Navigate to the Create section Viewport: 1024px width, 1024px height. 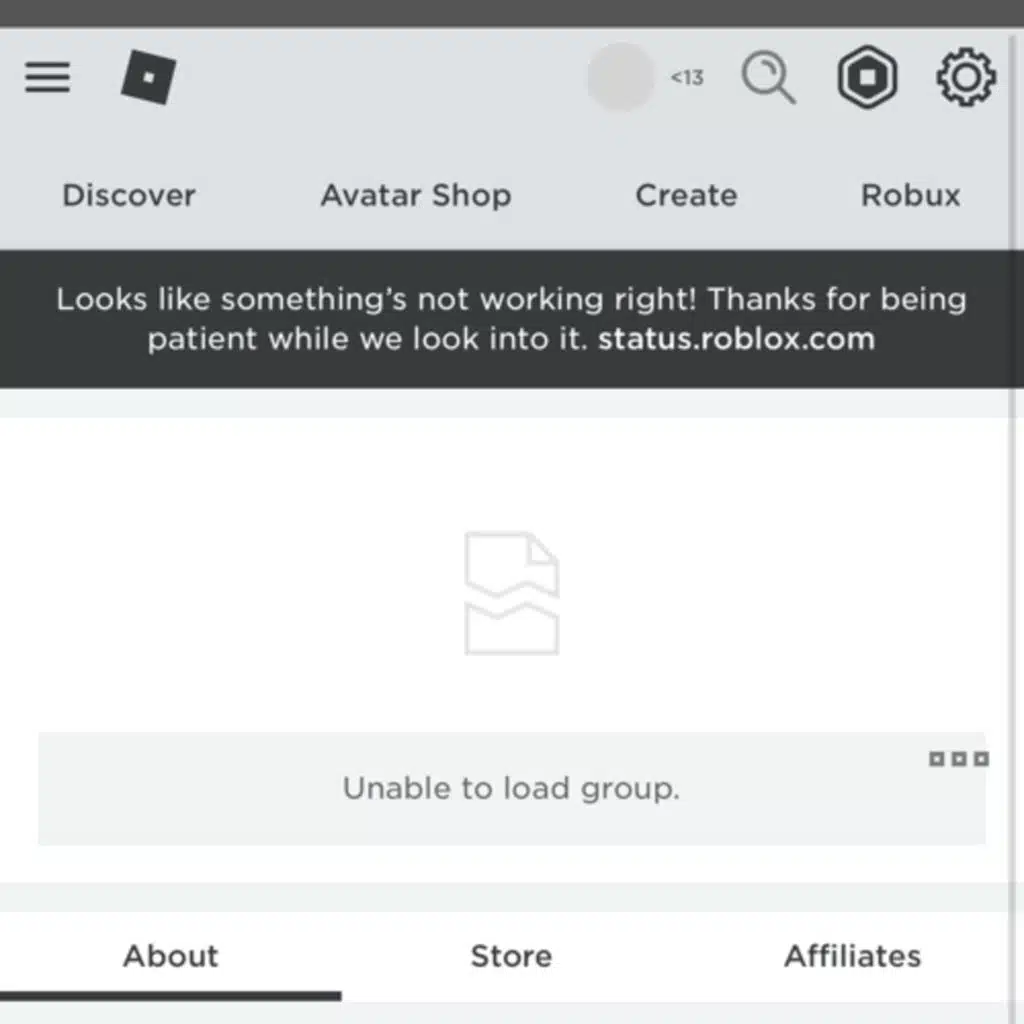(686, 195)
